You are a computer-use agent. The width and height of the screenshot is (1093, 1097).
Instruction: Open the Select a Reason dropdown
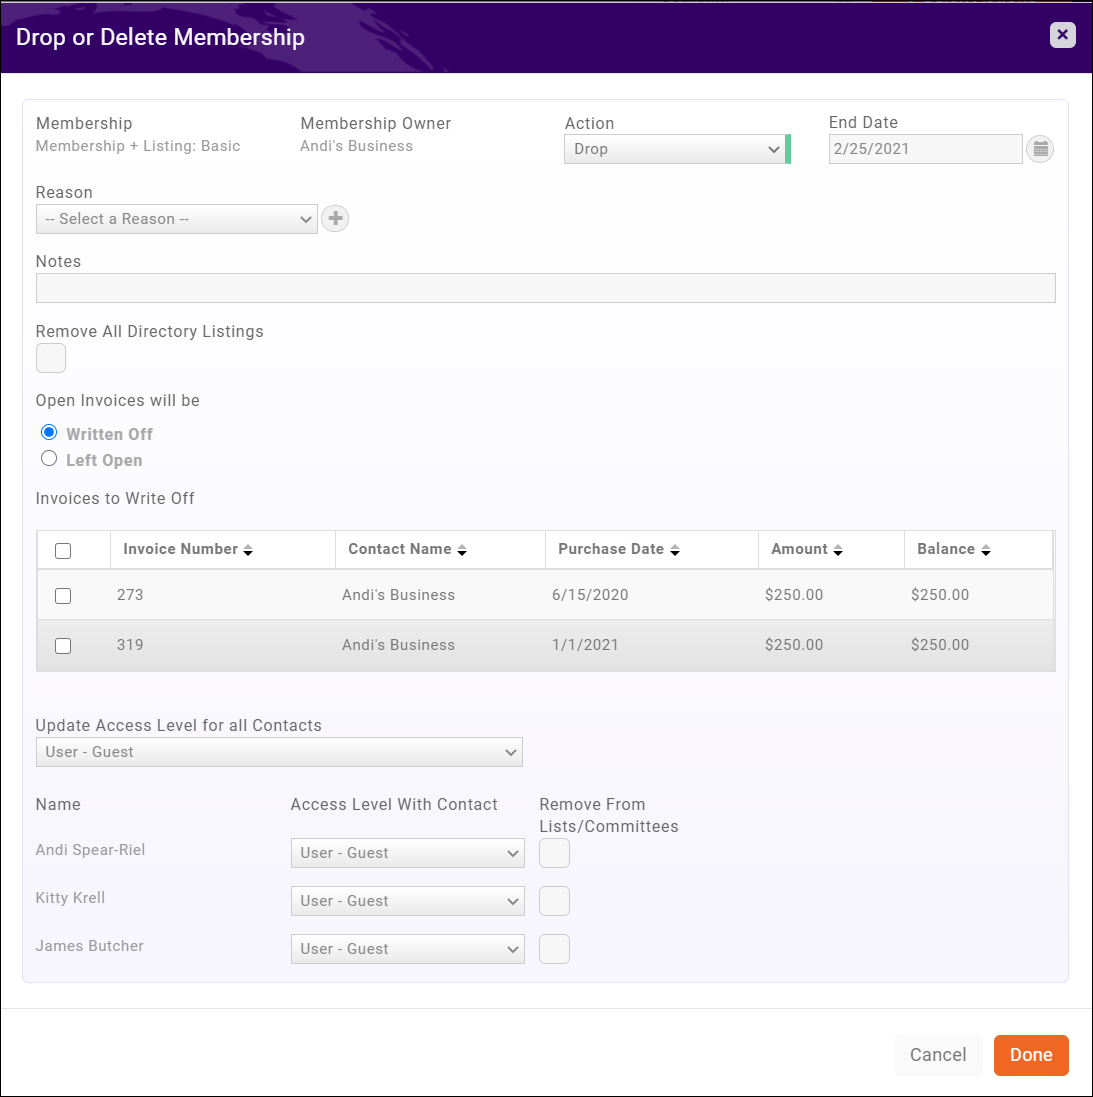coord(176,218)
